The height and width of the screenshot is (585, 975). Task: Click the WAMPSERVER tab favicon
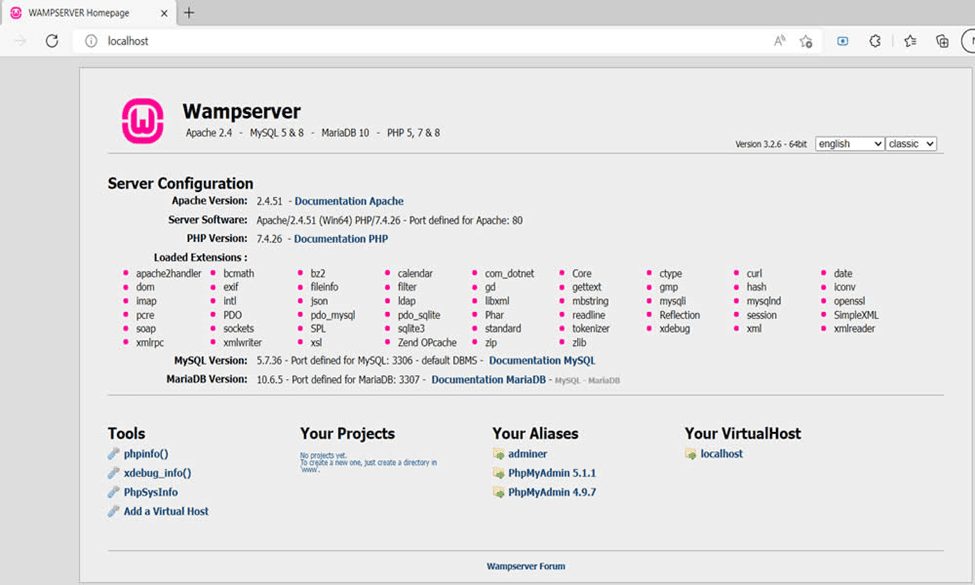(16, 12)
